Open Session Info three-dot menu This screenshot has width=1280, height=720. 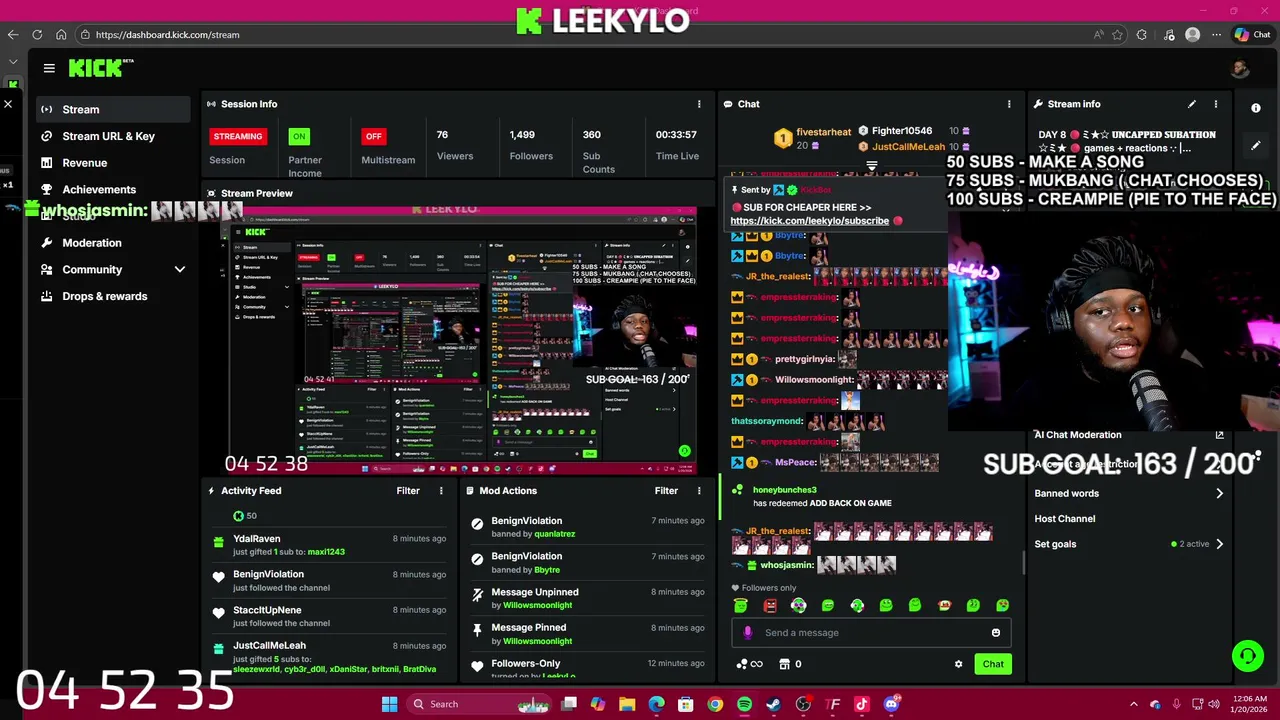pyautogui.click(x=699, y=104)
